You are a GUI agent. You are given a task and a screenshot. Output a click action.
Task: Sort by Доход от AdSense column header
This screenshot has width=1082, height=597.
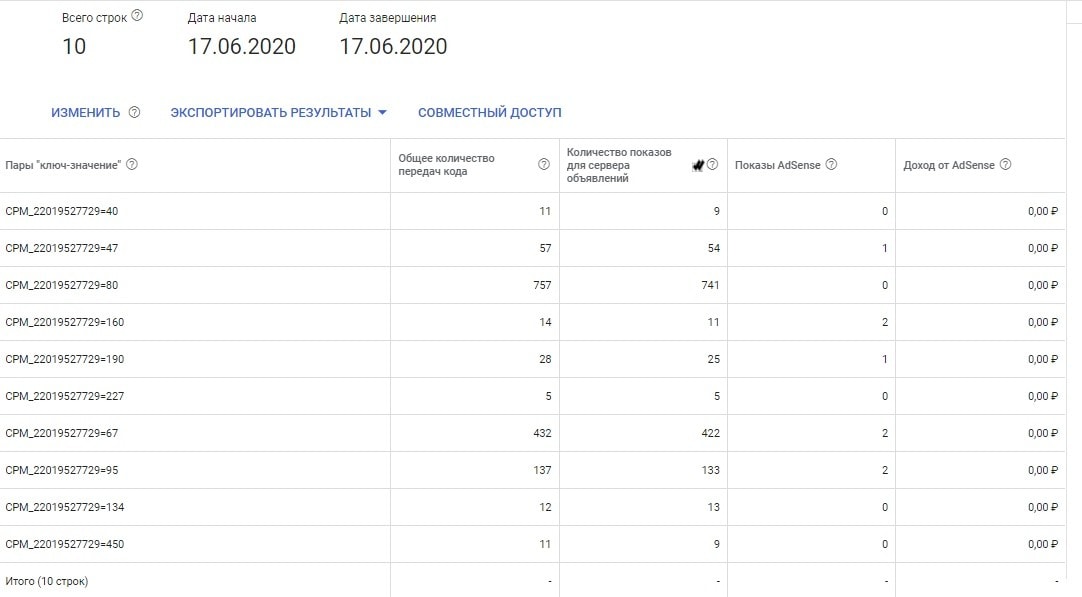pyautogui.click(x=948, y=165)
